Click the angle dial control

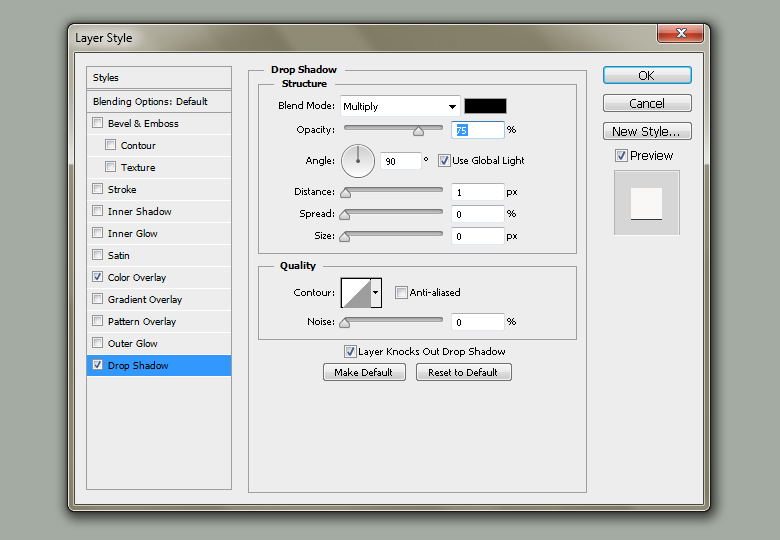358,160
